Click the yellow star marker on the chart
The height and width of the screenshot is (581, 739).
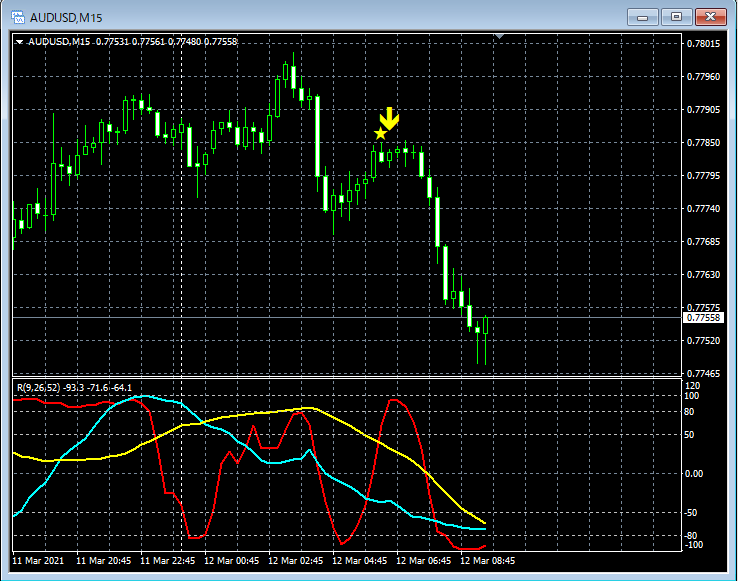[x=380, y=134]
